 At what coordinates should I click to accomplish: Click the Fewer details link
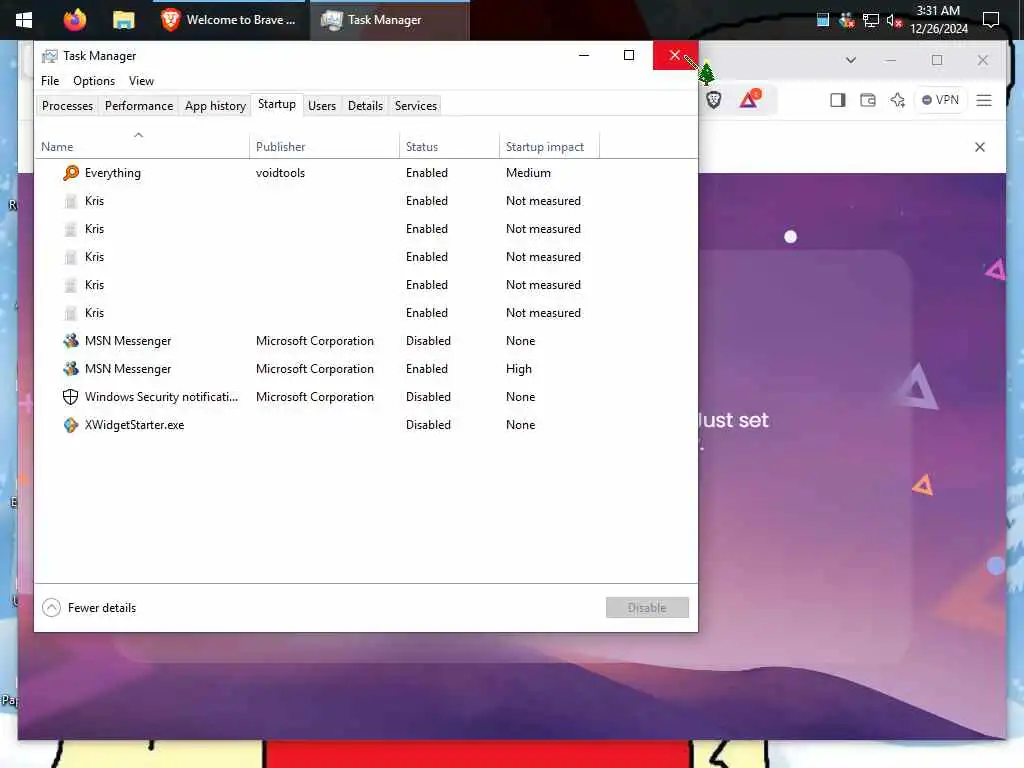(102, 608)
